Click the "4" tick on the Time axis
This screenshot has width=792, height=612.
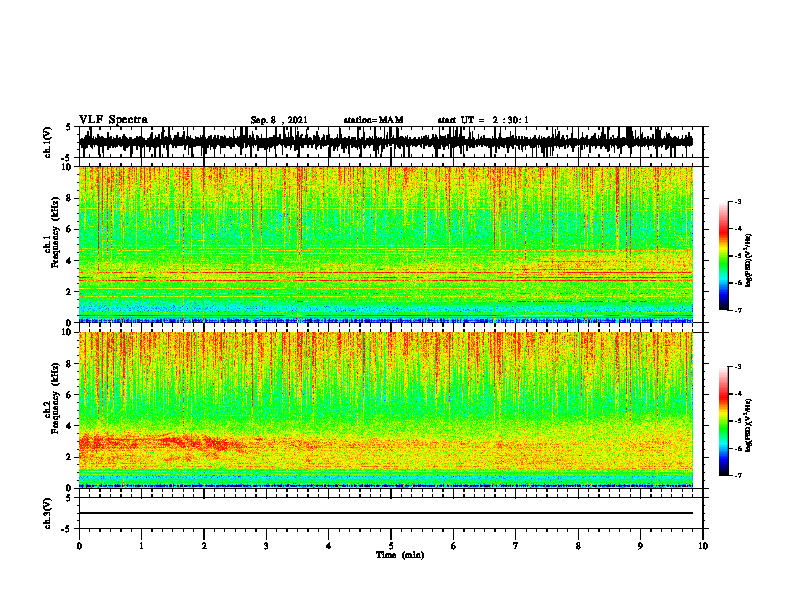329,546
